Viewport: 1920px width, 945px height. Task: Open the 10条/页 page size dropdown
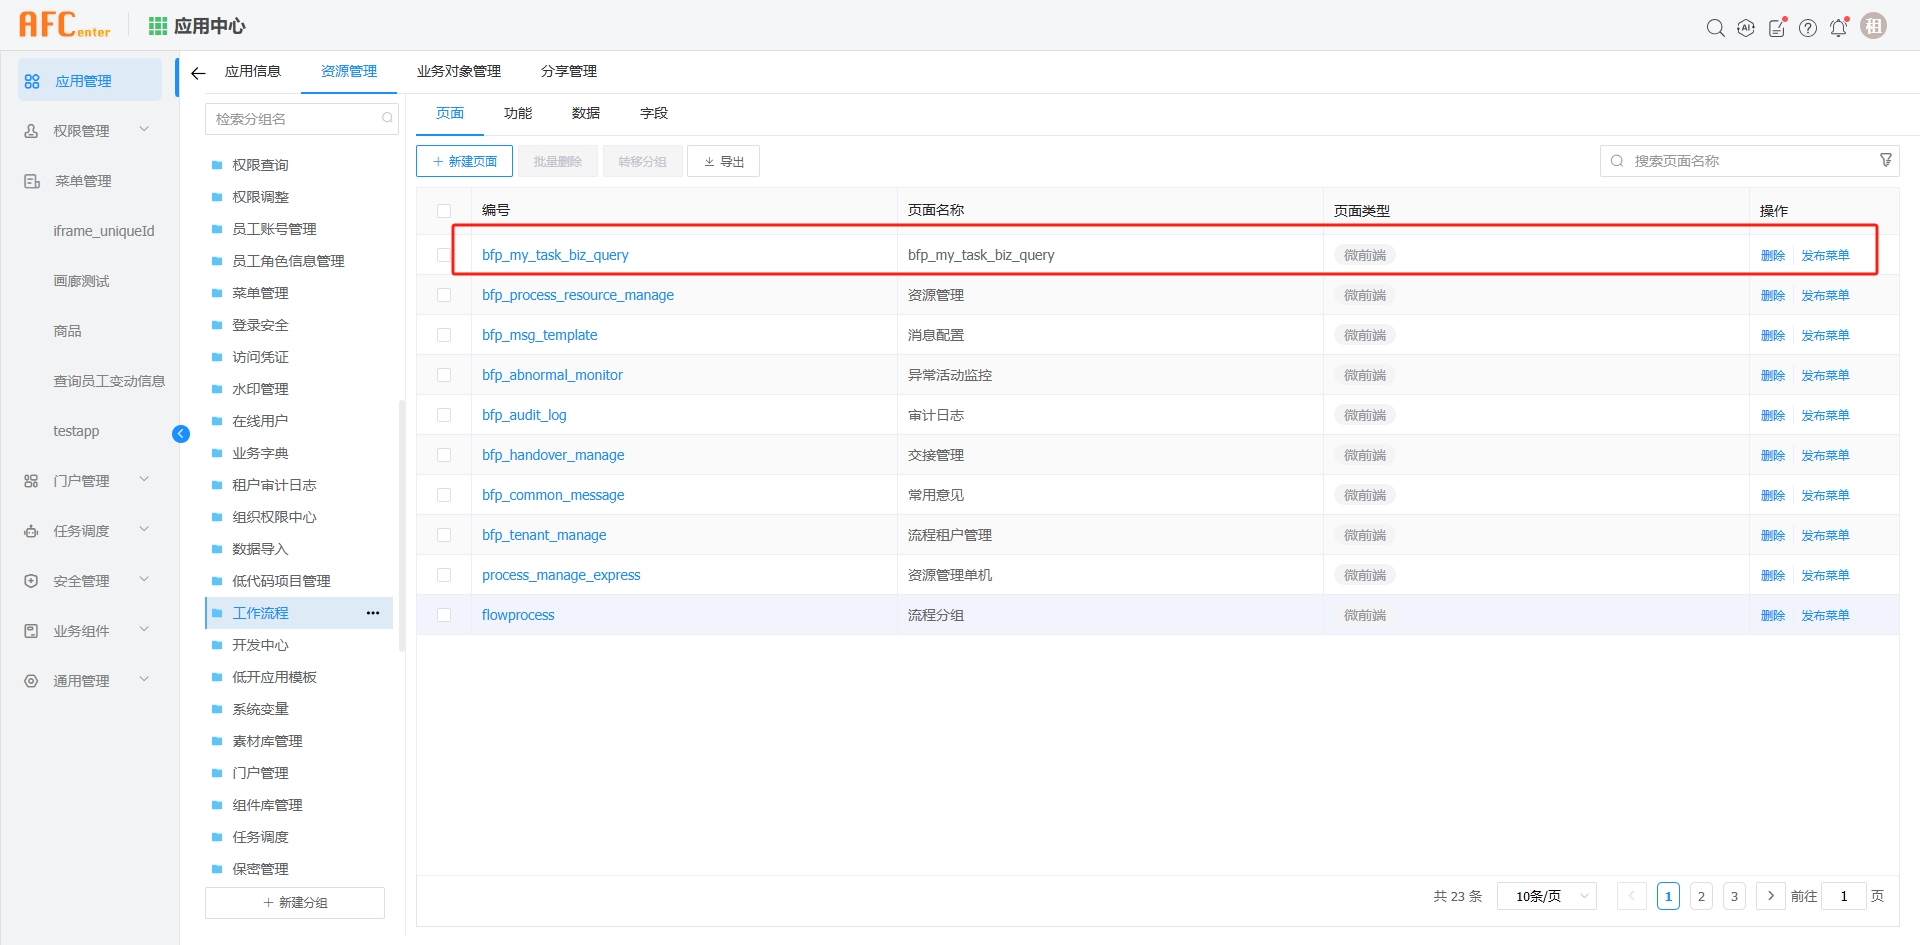(x=1546, y=896)
